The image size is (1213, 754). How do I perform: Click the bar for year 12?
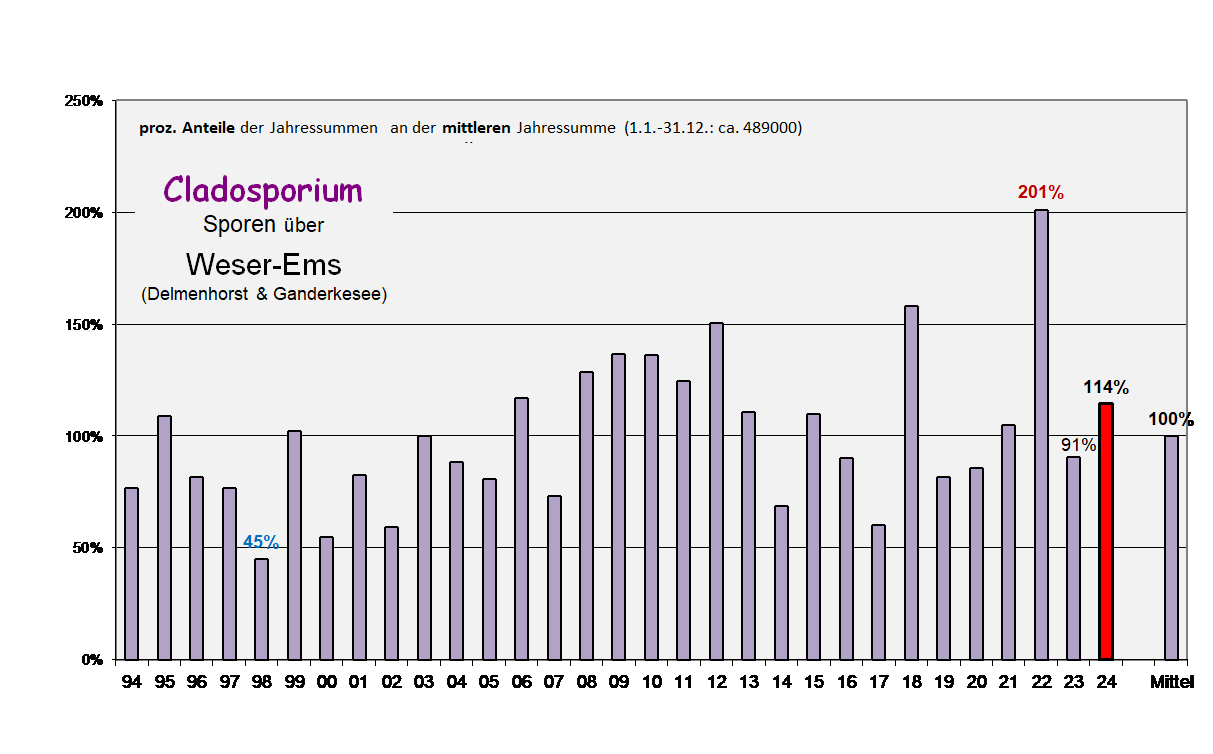(x=716, y=491)
